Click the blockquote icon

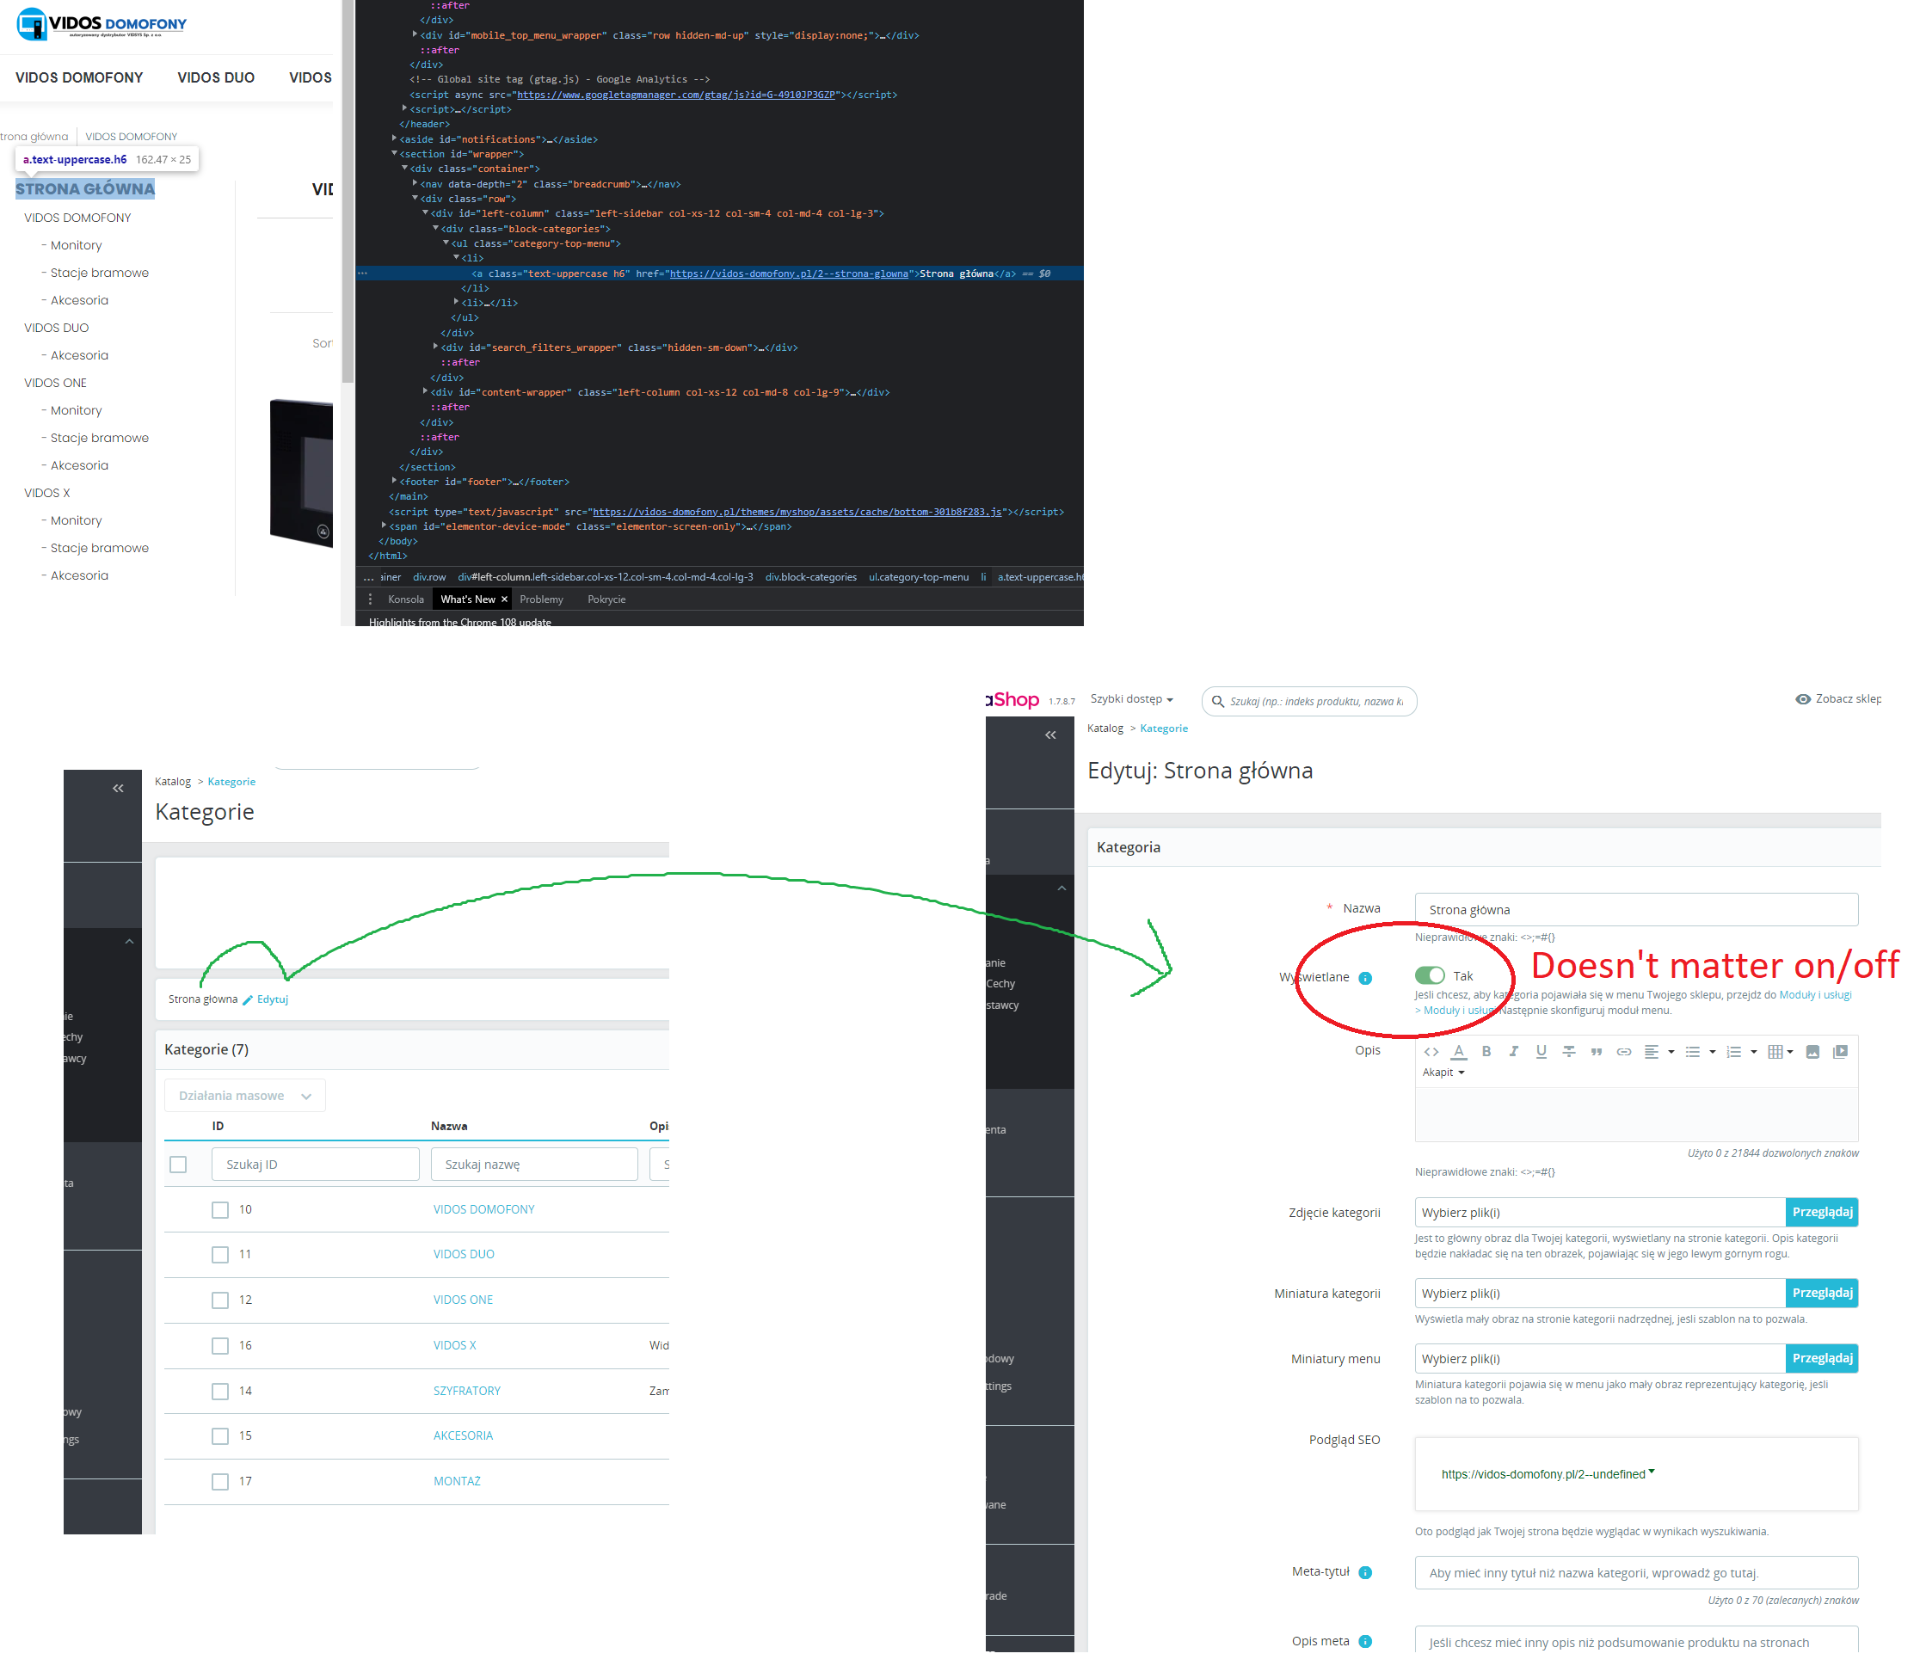[1596, 1051]
